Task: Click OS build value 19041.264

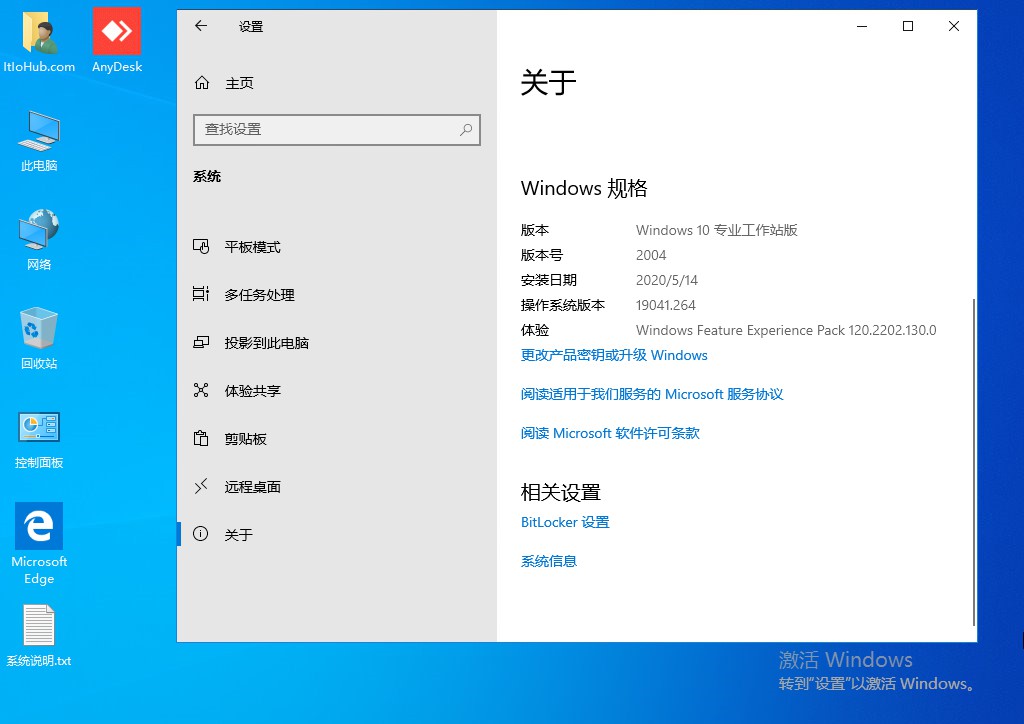Action: [665, 305]
